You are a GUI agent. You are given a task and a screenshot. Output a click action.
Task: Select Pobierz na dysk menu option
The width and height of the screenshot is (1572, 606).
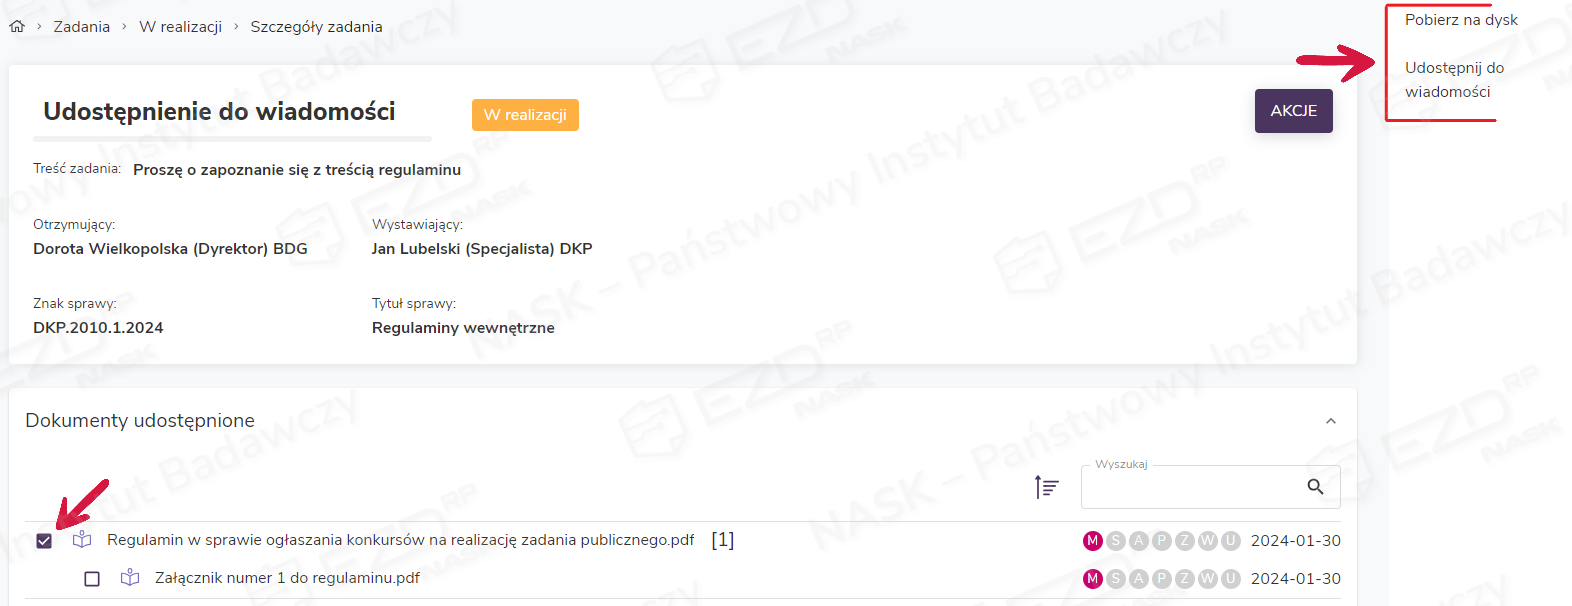click(1460, 20)
